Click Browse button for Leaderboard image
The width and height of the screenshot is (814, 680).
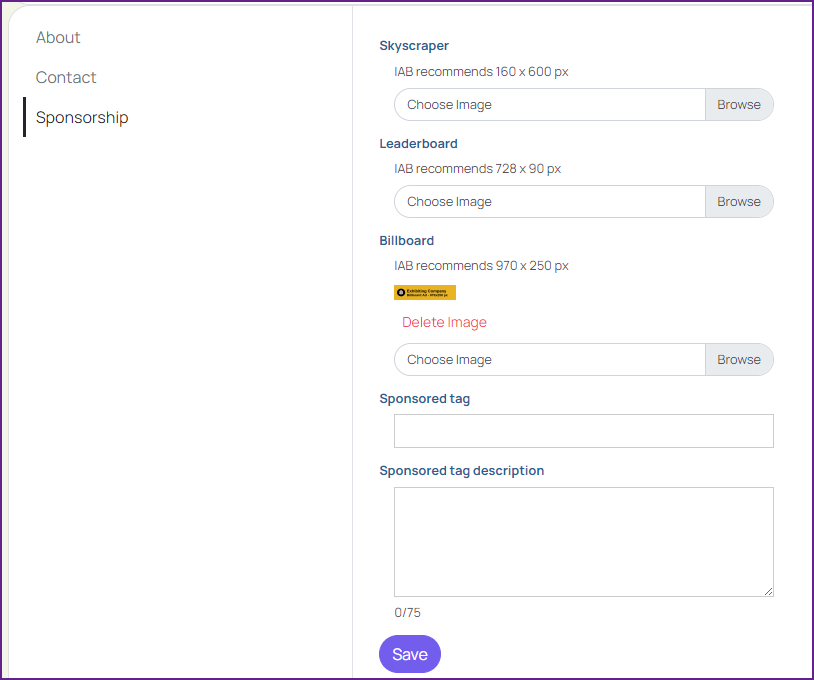pos(739,201)
